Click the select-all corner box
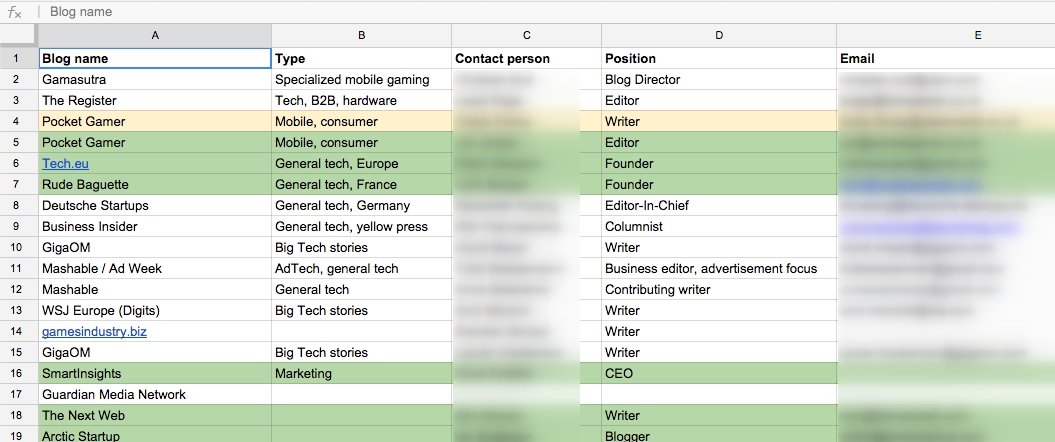Screen dimensions: 1055x442 click(19, 36)
